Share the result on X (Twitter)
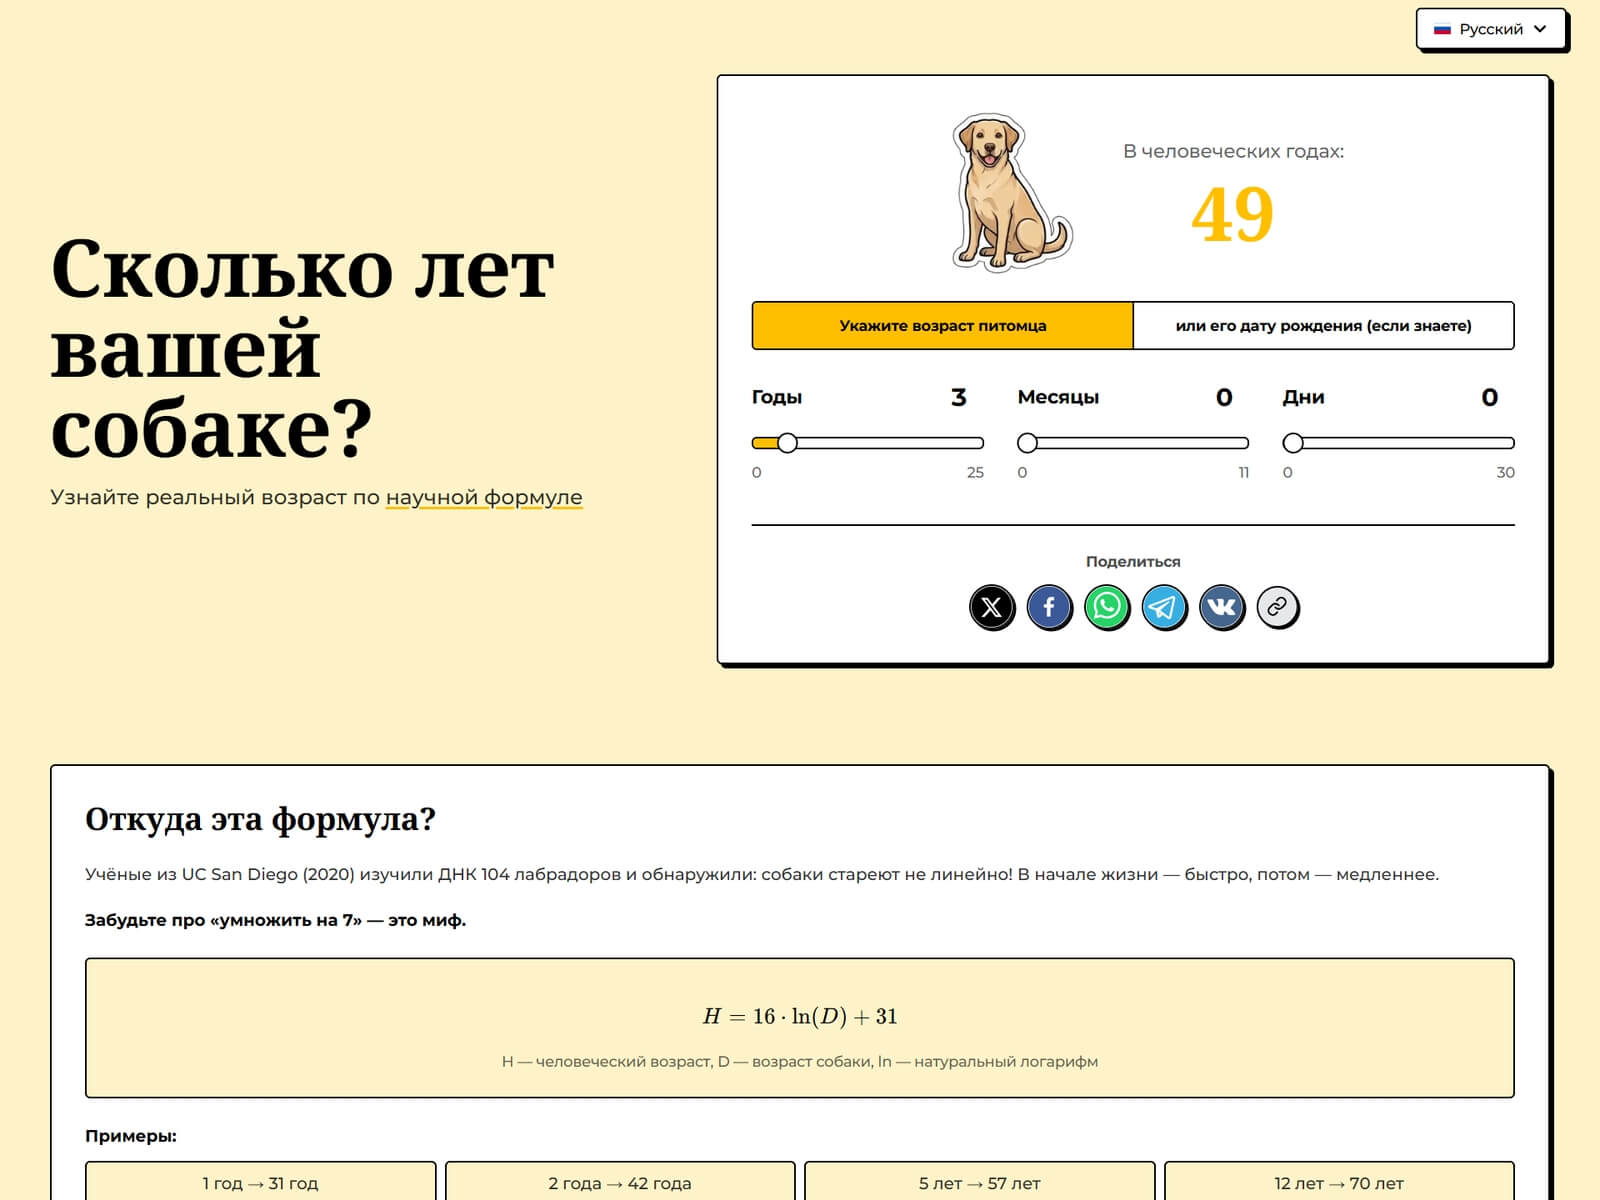1600x1200 pixels. point(992,607)
